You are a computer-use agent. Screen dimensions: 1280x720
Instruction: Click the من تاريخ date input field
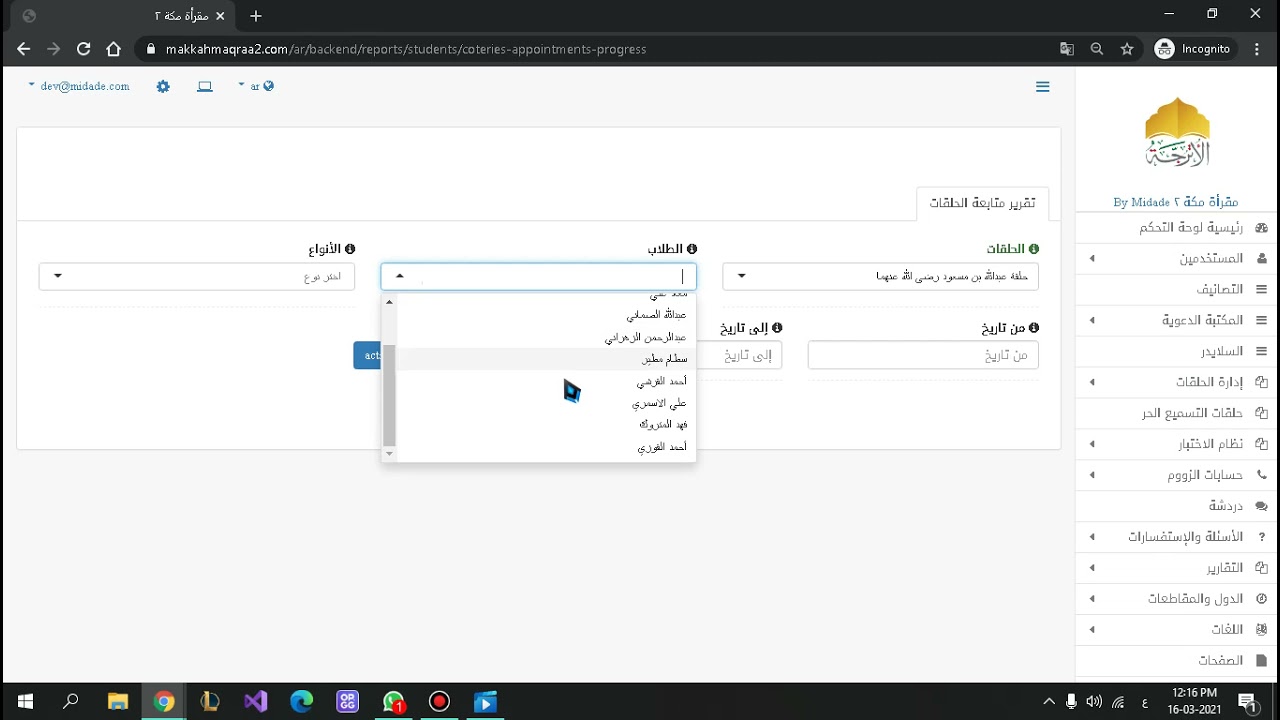pos(923,355)
